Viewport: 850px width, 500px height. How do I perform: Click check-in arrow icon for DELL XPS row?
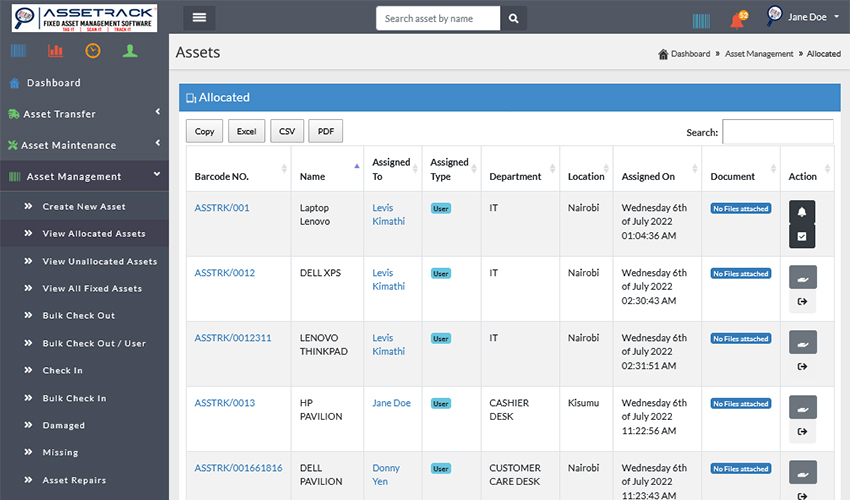[802, 302]
